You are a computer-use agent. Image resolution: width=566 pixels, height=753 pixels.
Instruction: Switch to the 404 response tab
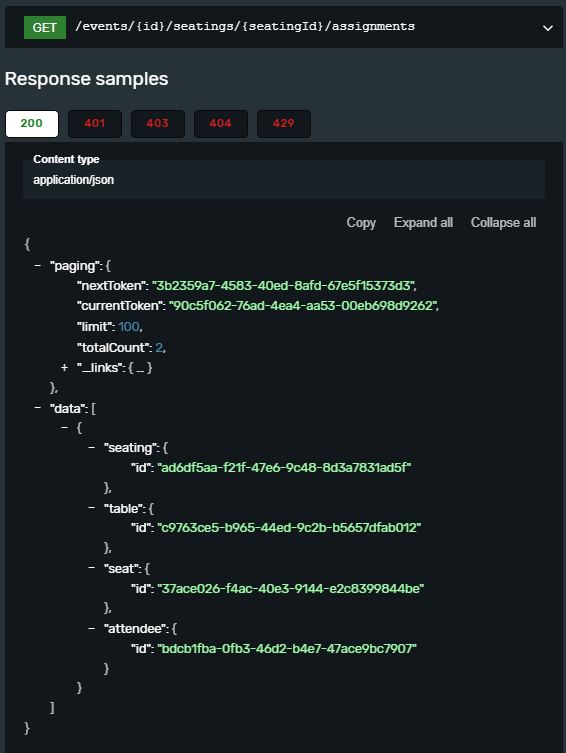click(220, 123)
